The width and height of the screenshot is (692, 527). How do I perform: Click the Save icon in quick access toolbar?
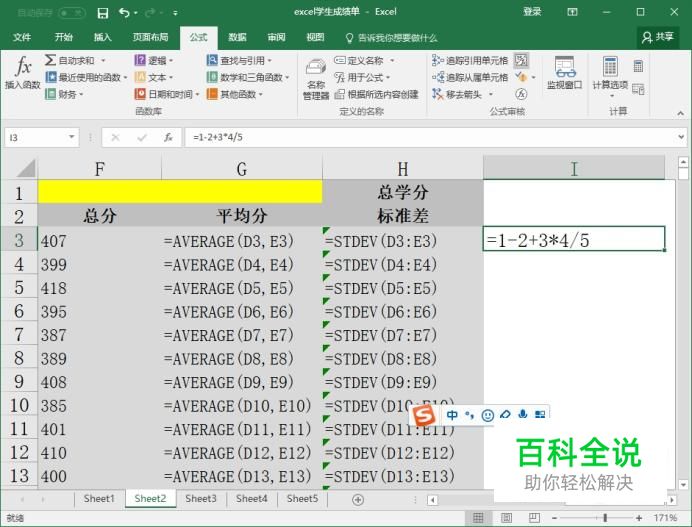click(103, 13)
